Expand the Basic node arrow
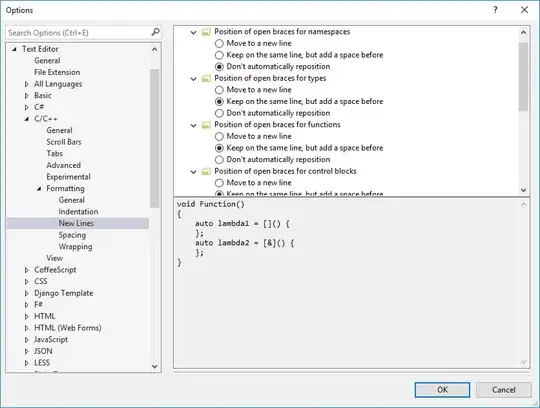 pos(27,96)
